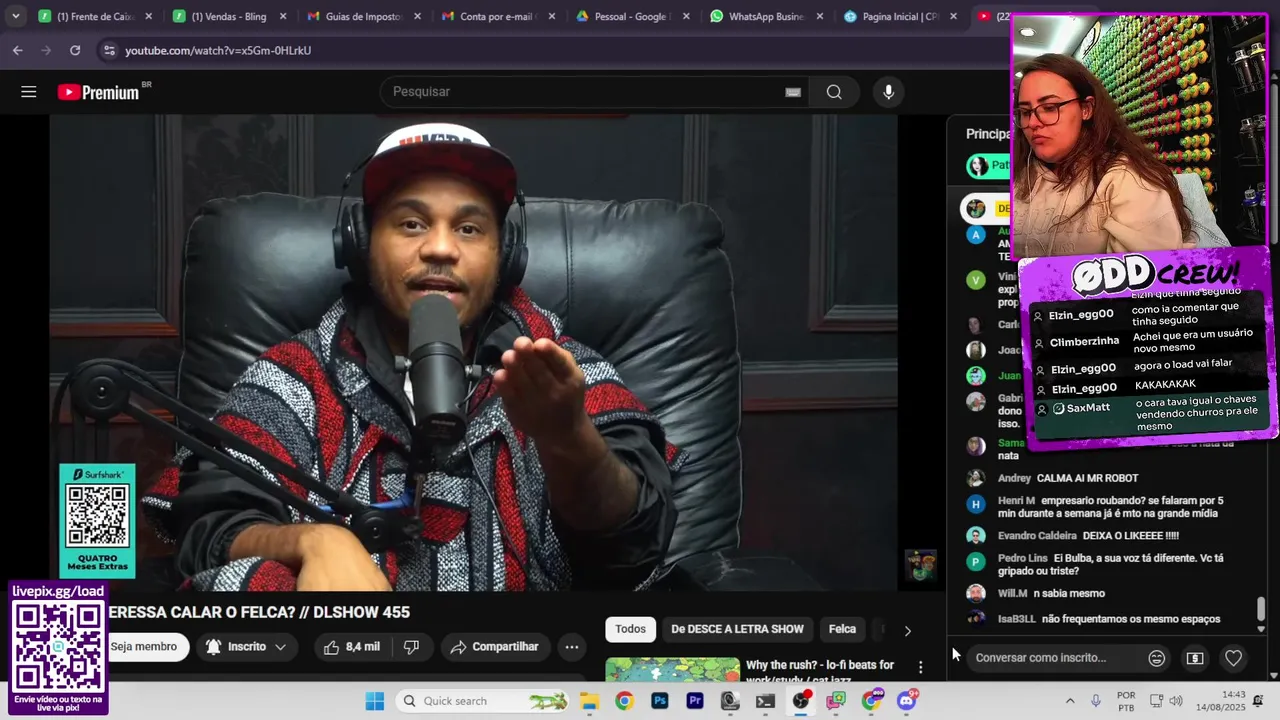Open Discord from taskbar
The image size is (1280, 720).
click(907, 701)
